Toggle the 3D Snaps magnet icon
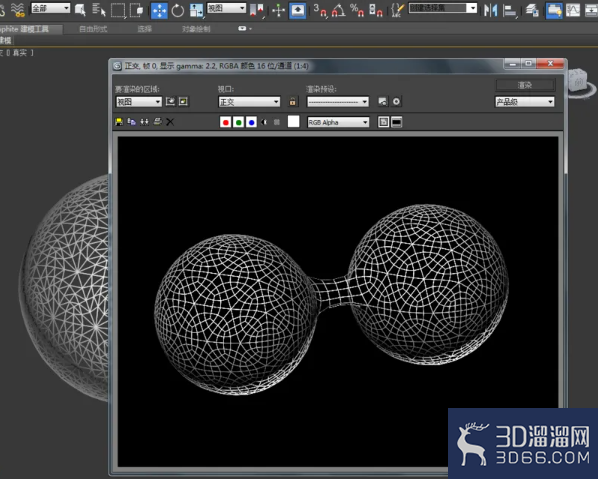This screenshot has width=598, height=479. (320, 10)
